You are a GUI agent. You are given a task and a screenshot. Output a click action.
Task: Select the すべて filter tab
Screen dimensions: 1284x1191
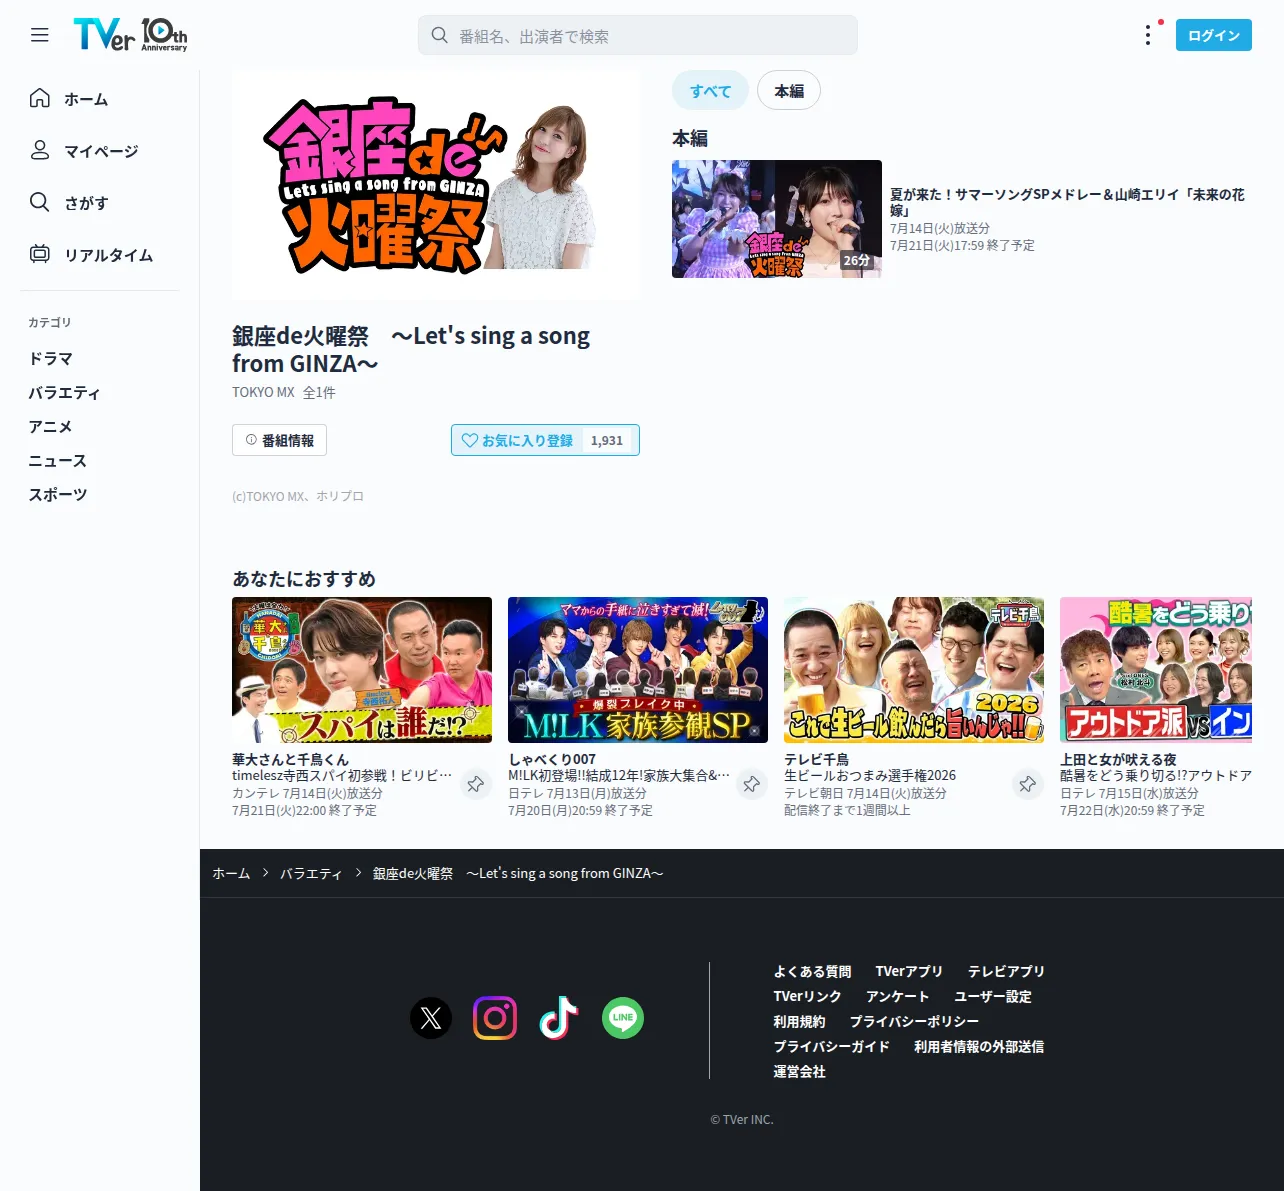pyautogui.click(x=710, y=91)
